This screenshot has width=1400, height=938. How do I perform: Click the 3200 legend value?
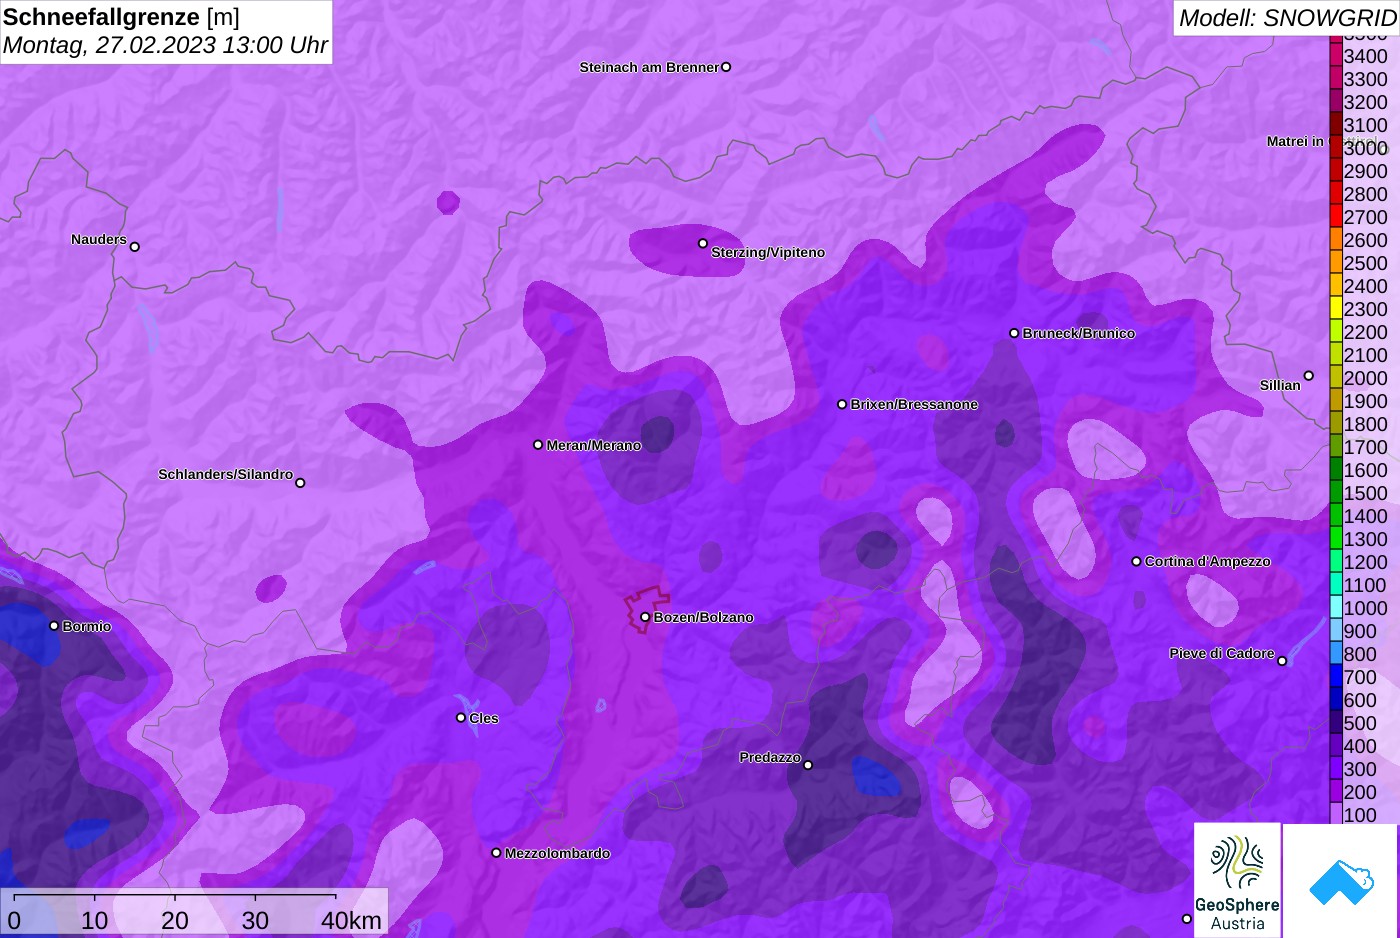click(x=1366, y=102)
